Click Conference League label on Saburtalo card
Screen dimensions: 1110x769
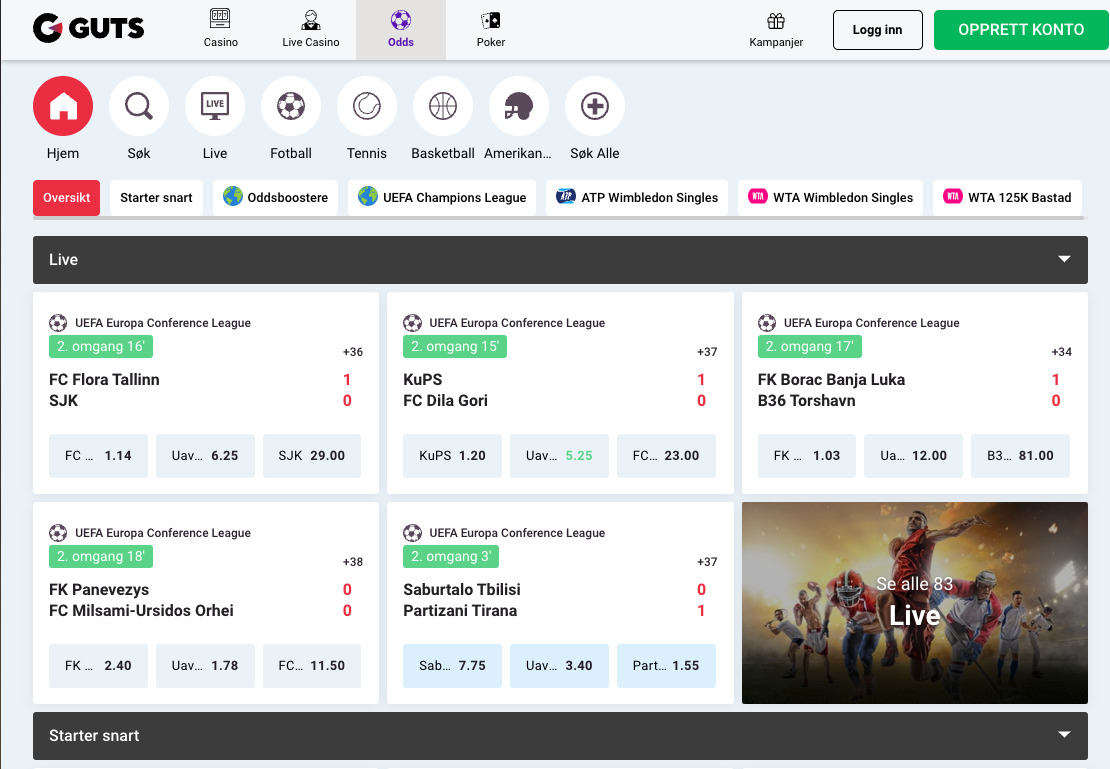point(517,533)
